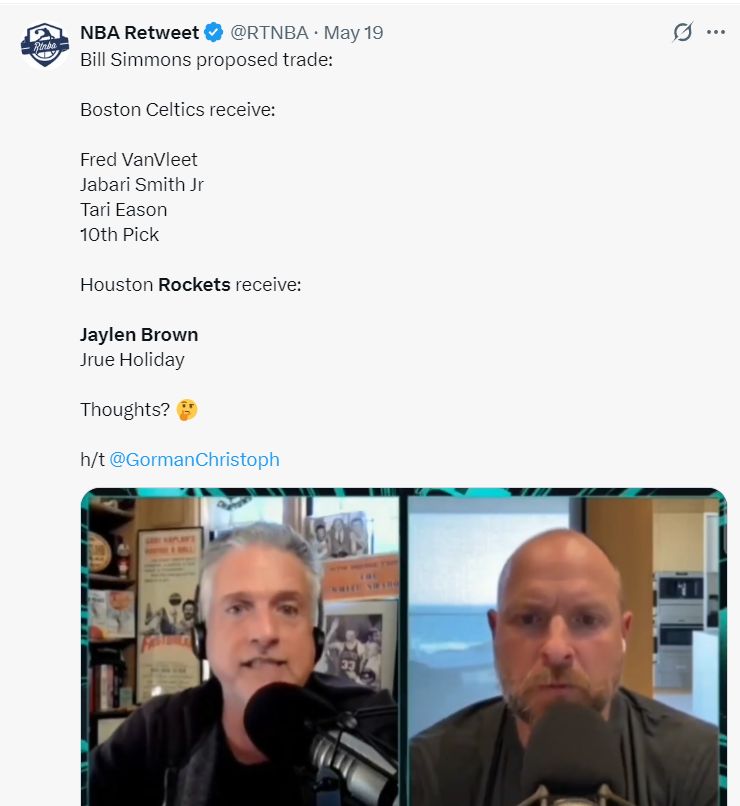
Task: Click the Tari Eason line
Action: [123, 210]
